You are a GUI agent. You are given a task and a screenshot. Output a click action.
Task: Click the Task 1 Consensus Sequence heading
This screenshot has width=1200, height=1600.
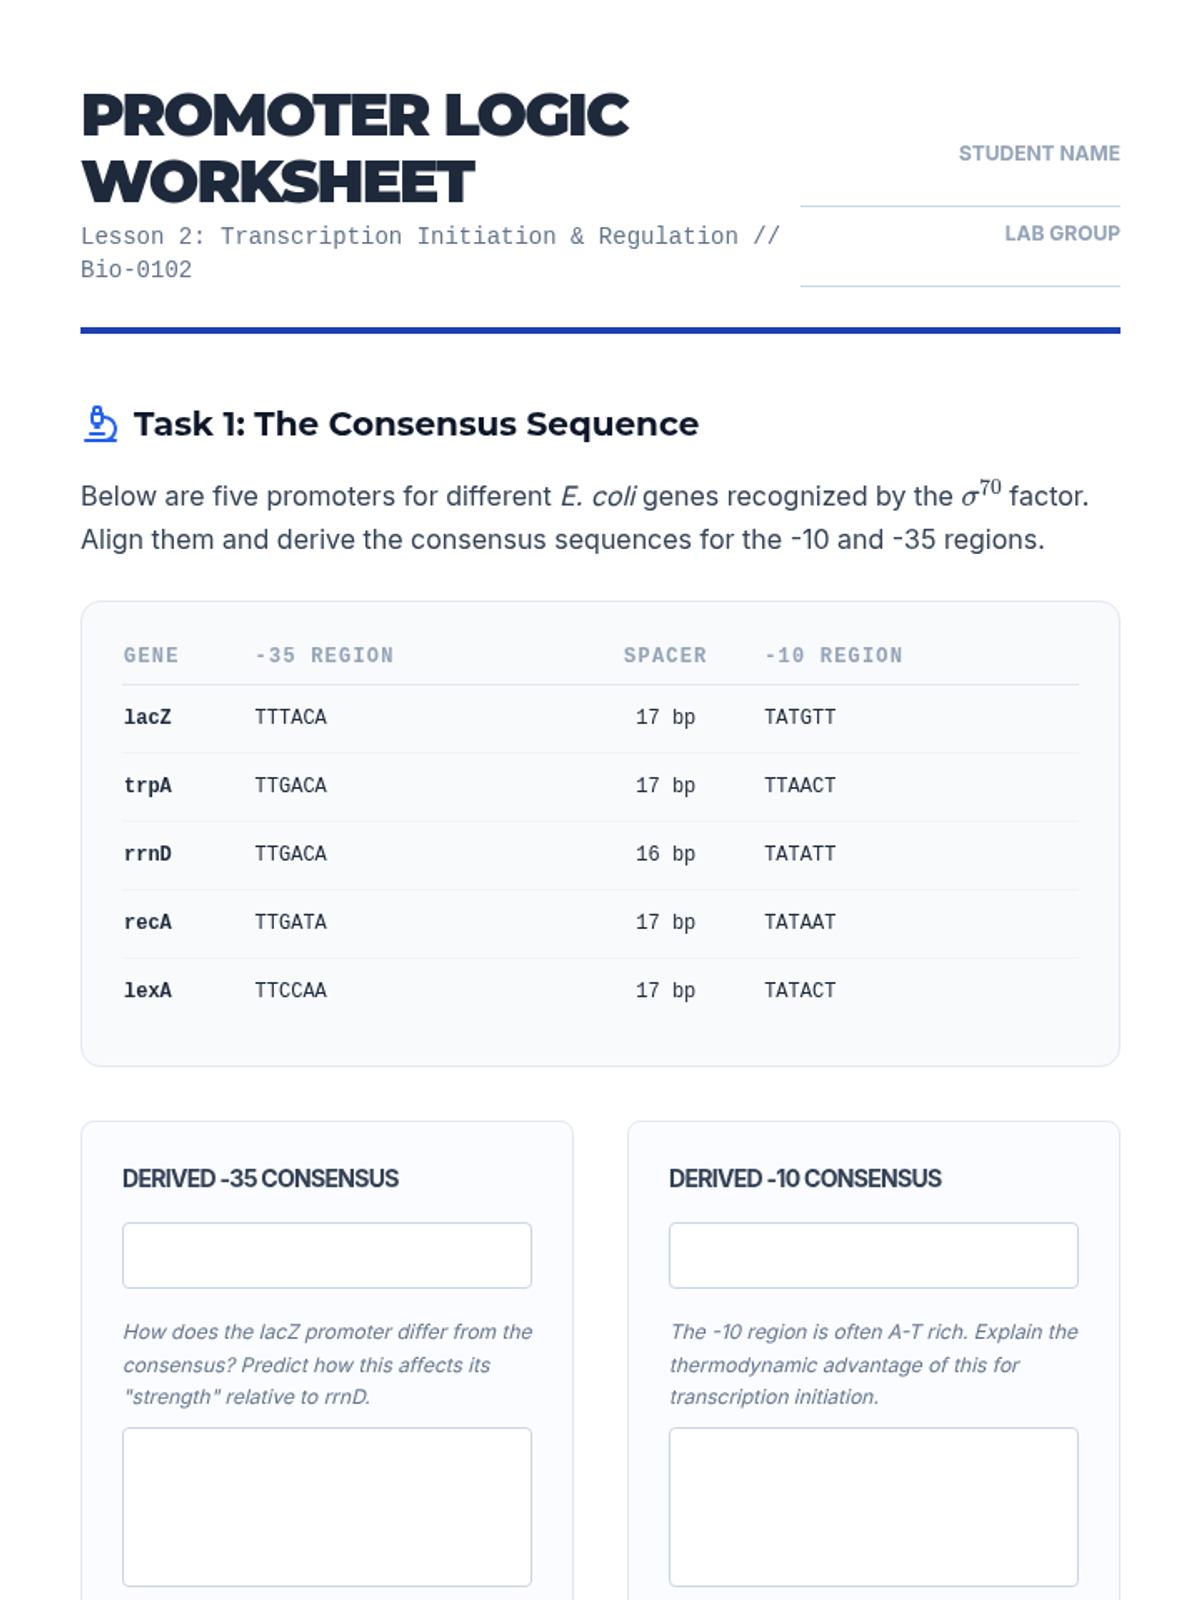point(416,424)
